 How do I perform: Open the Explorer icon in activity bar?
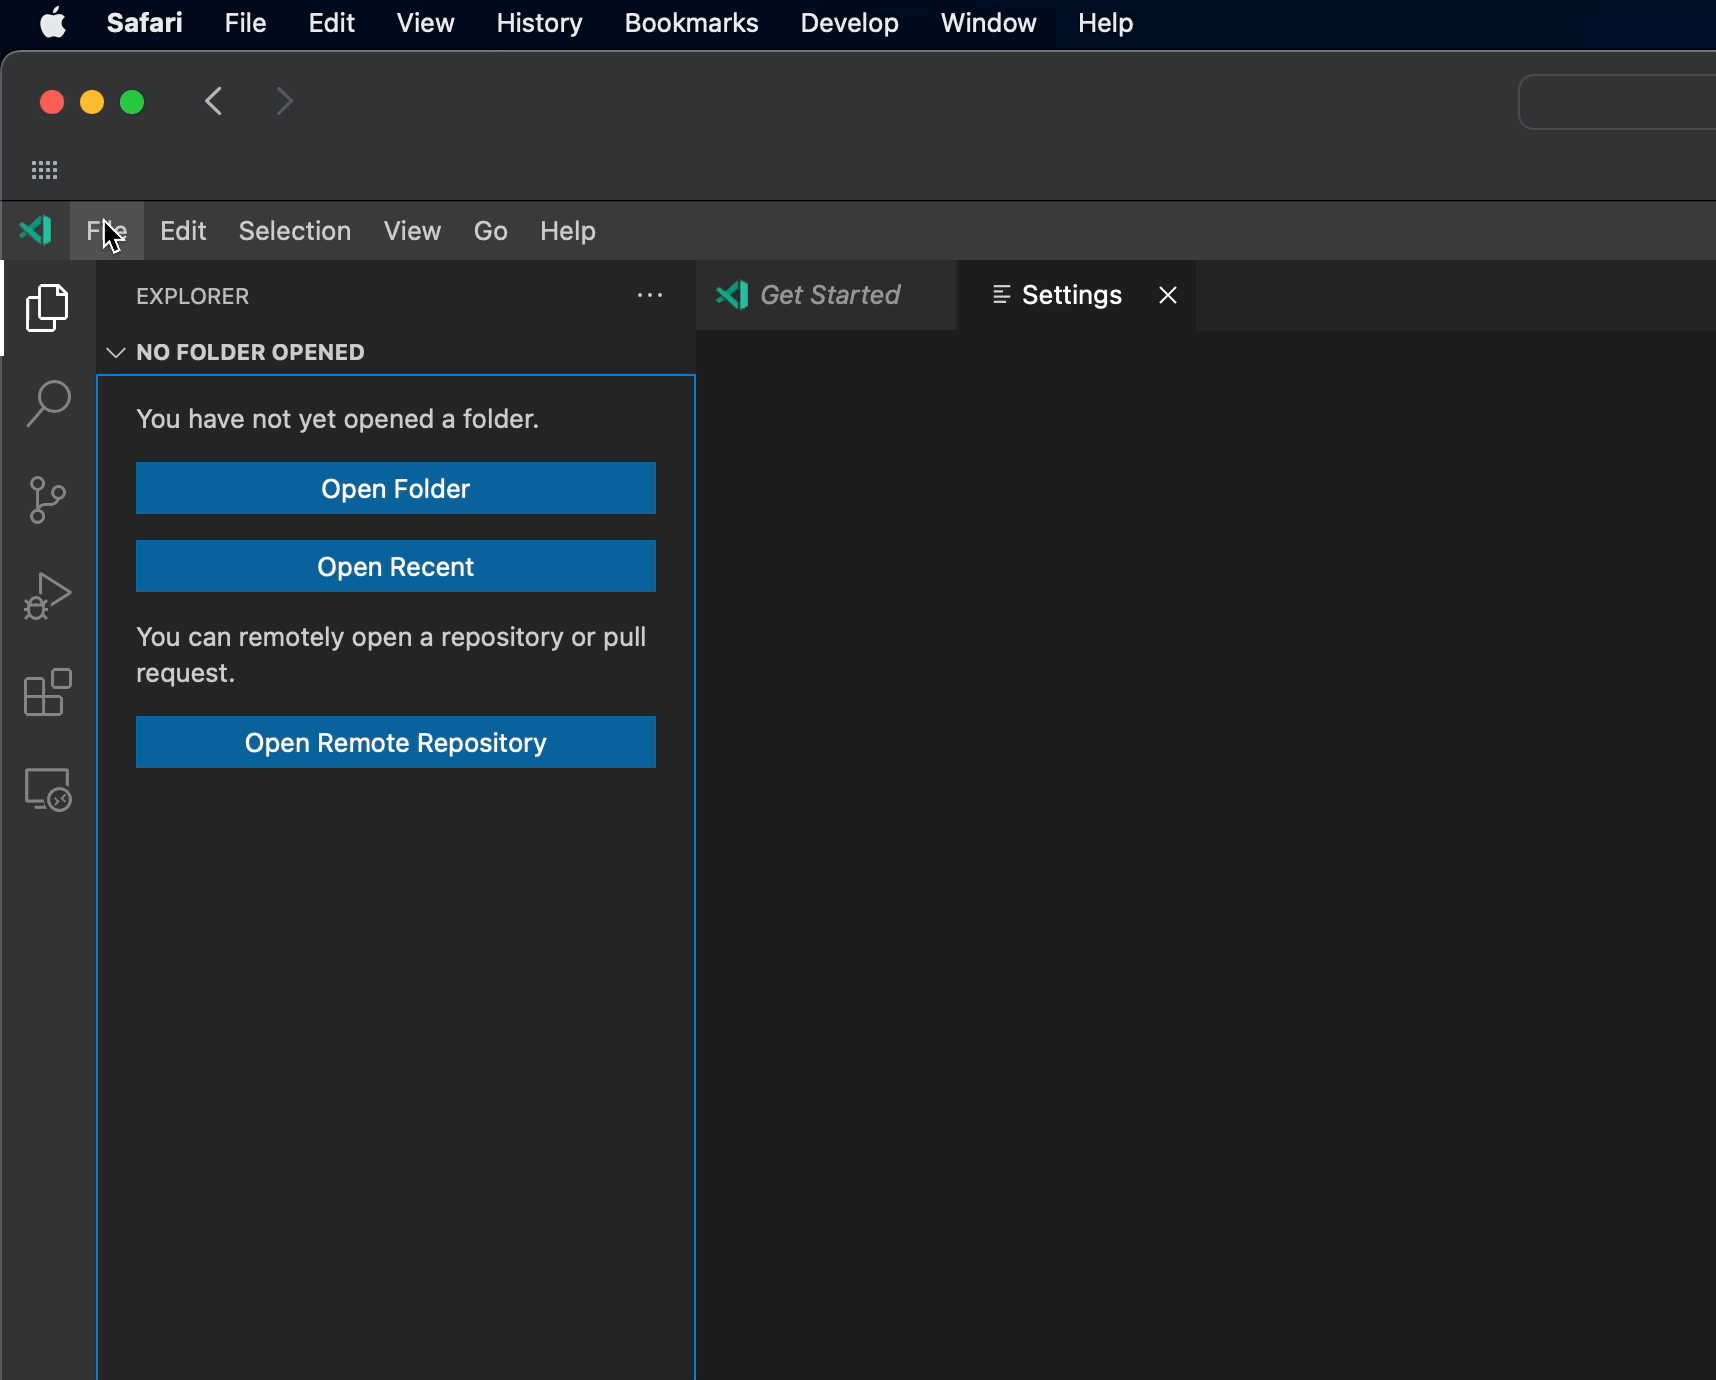coord(47,308)
